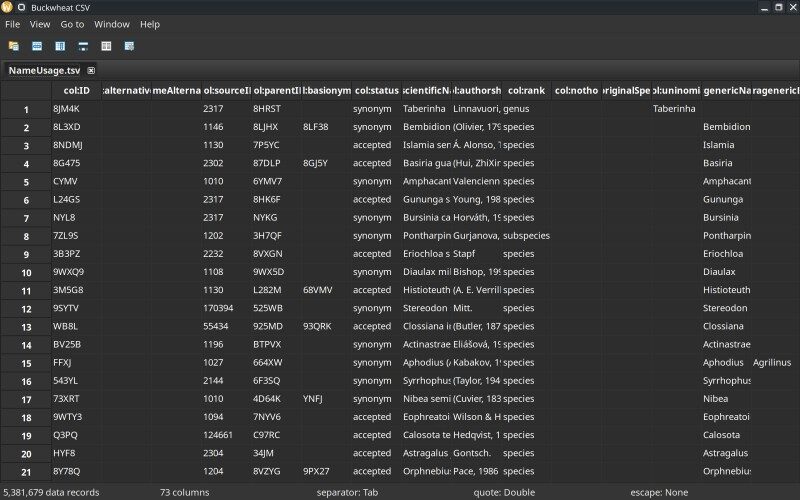The height and width of the screenshot is (500, 800).
Task: Open the View menu
Action: (40, 24)
